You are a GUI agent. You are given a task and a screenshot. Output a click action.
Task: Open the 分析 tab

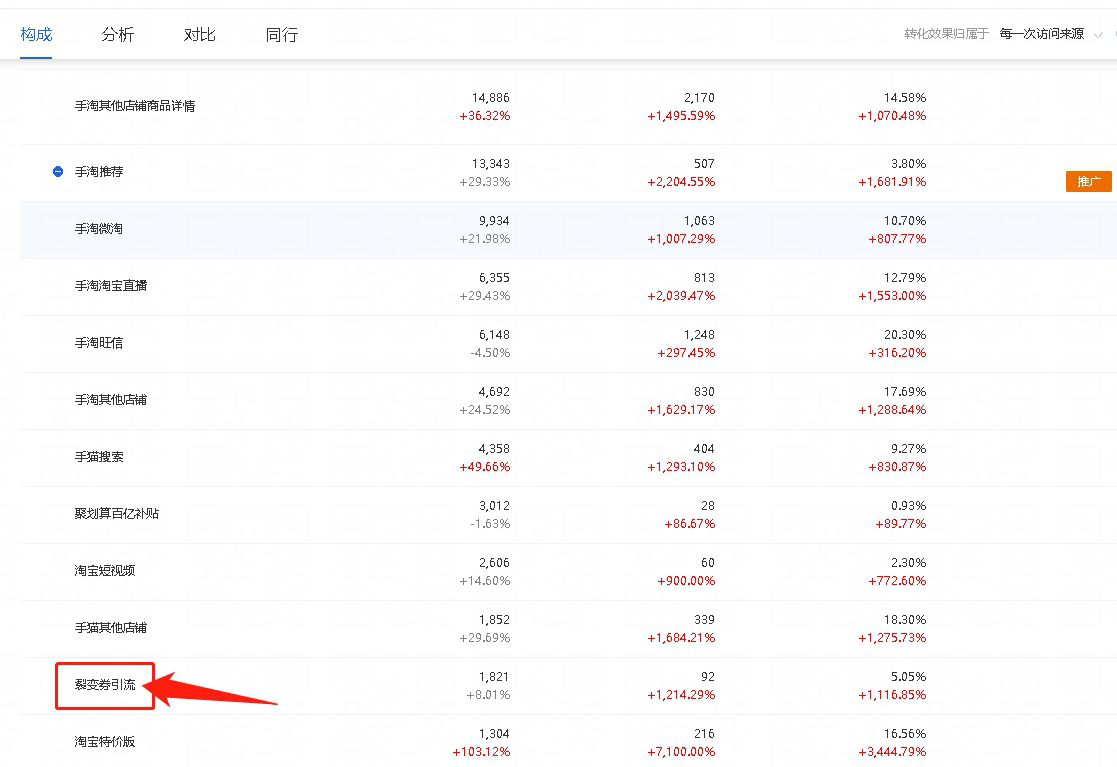[x=117, y=34]
